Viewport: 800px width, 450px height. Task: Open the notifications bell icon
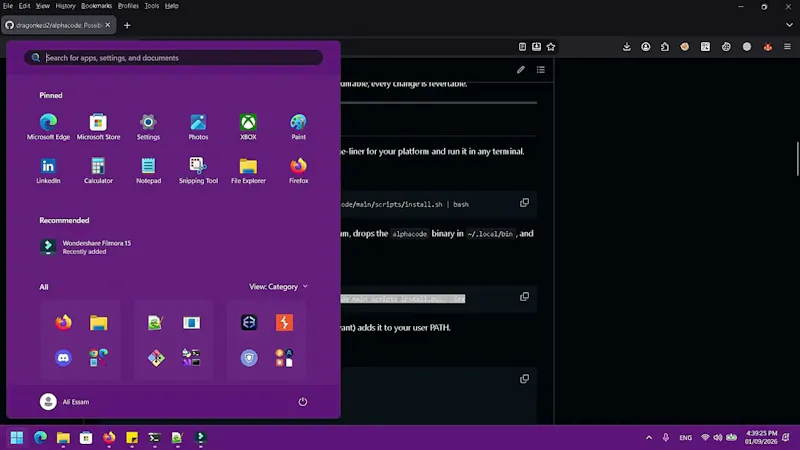(786, 438)
